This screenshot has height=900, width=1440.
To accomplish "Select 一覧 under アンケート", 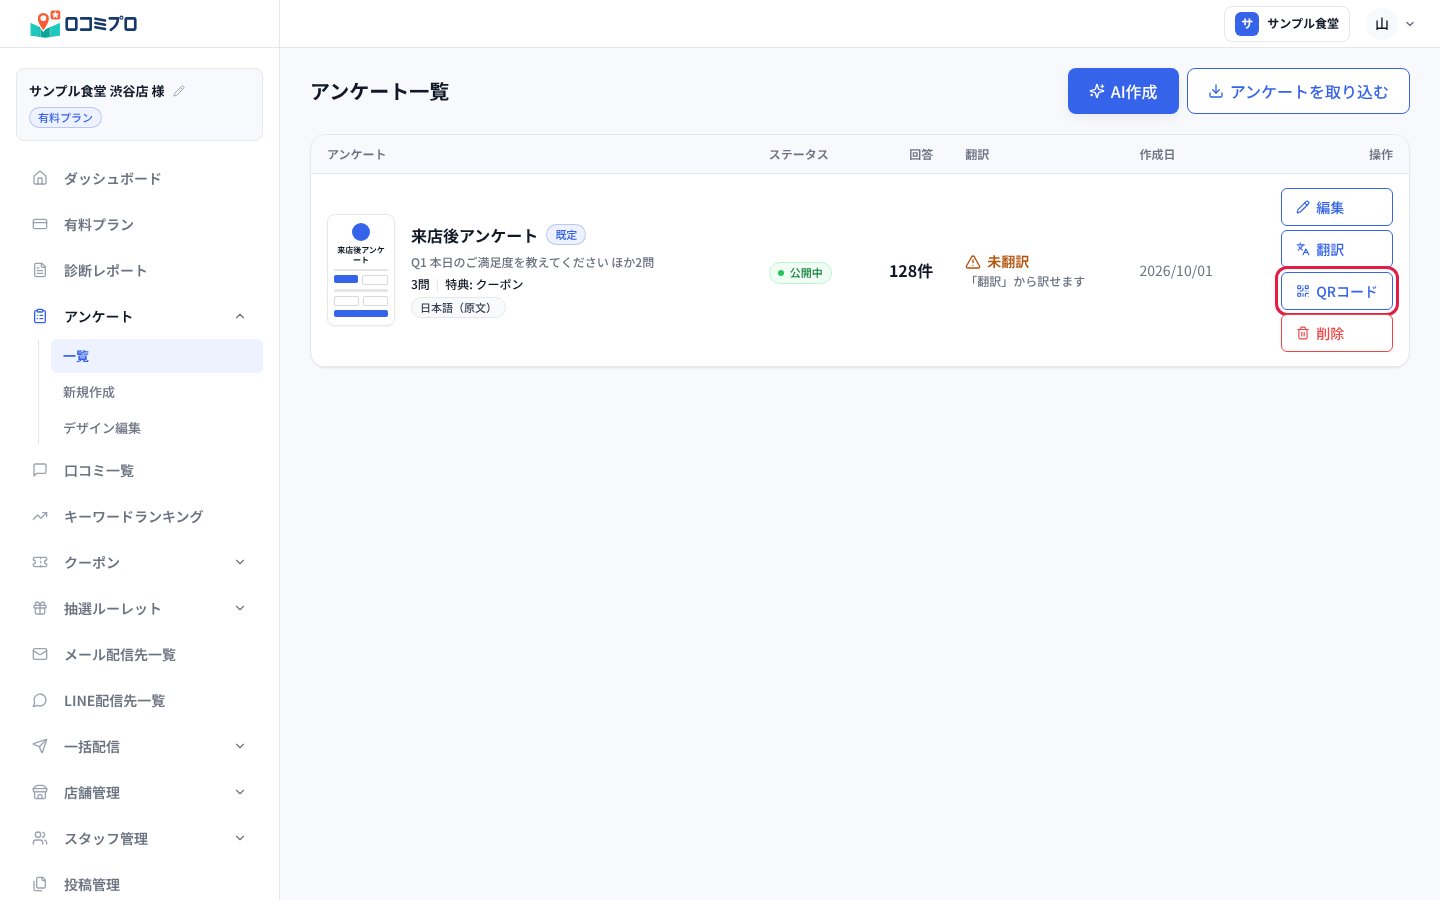I will (x=157, y=356).
